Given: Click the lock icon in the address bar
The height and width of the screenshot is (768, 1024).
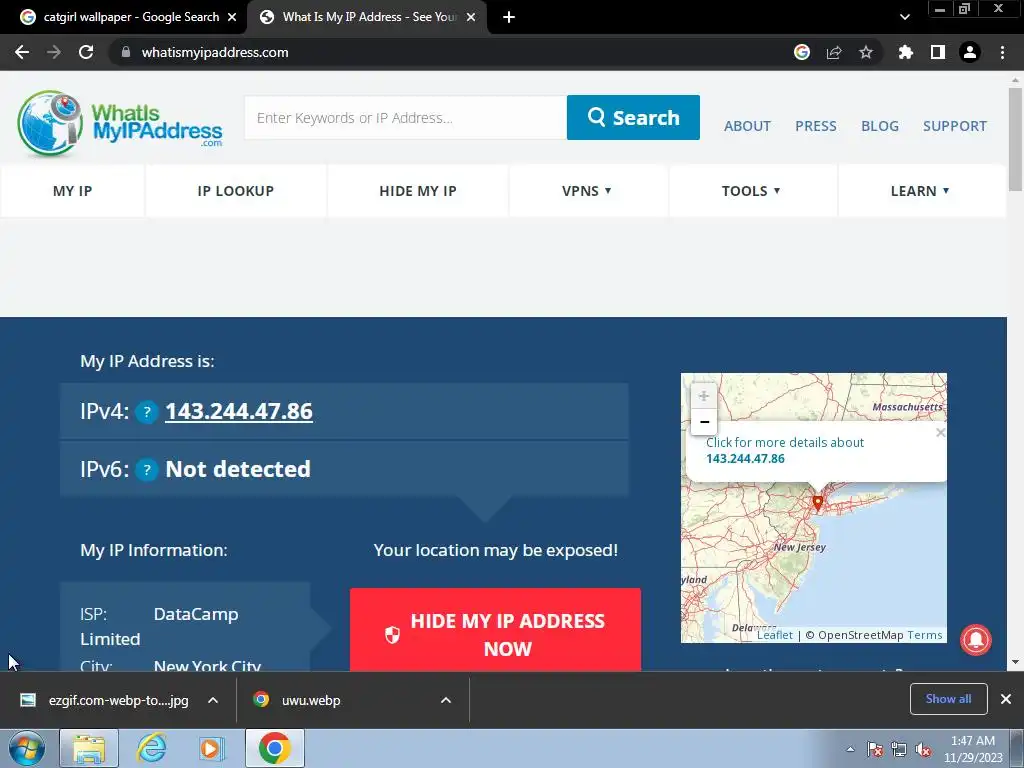Looking at the screenshot, I should coord(126,52).
